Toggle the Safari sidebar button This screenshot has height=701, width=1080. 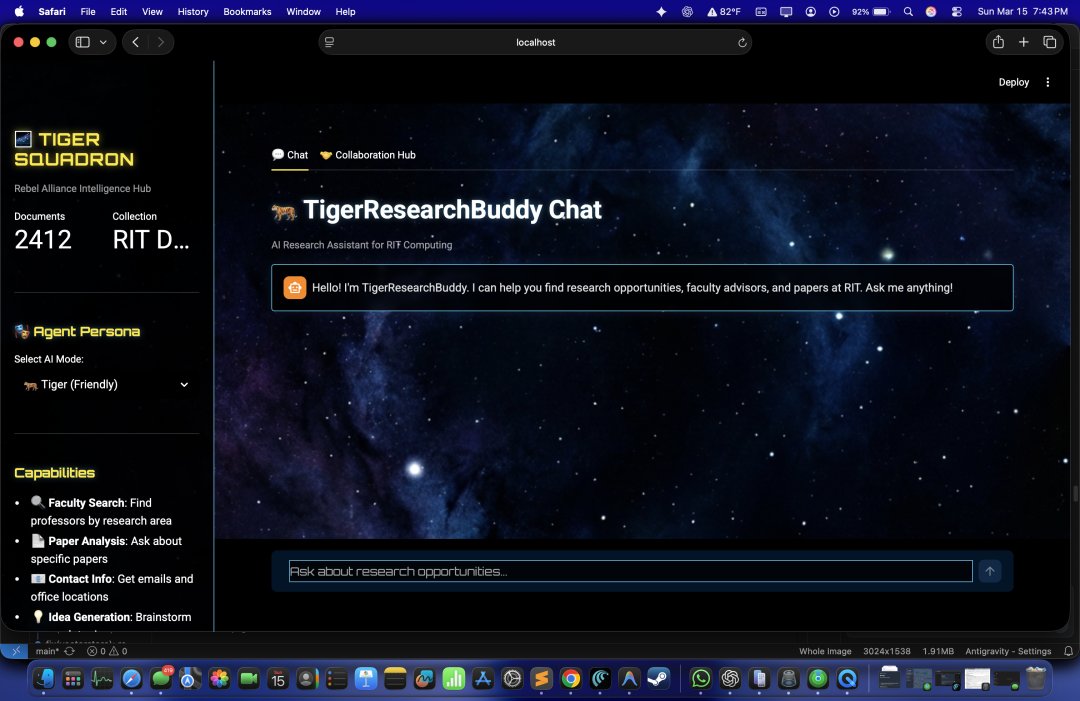83,42
